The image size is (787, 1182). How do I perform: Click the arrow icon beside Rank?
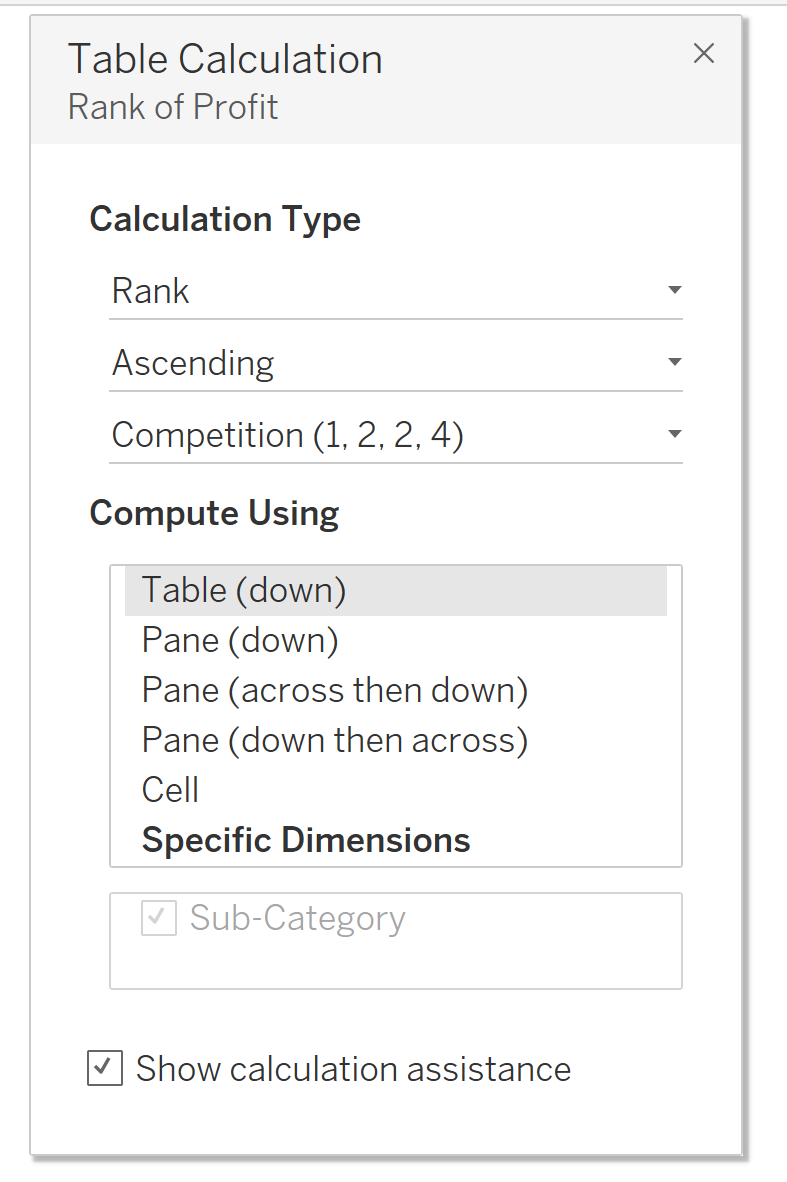675,291
